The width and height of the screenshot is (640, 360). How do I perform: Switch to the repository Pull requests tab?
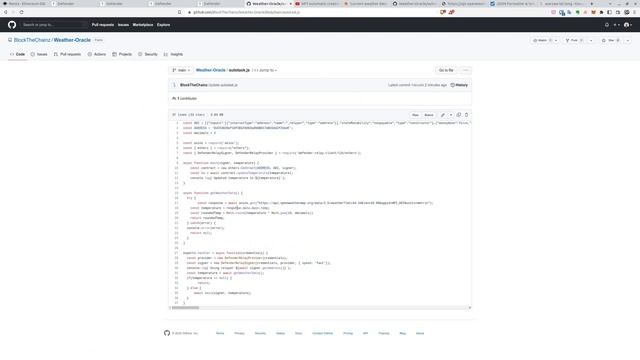click(x=67, y=54)
